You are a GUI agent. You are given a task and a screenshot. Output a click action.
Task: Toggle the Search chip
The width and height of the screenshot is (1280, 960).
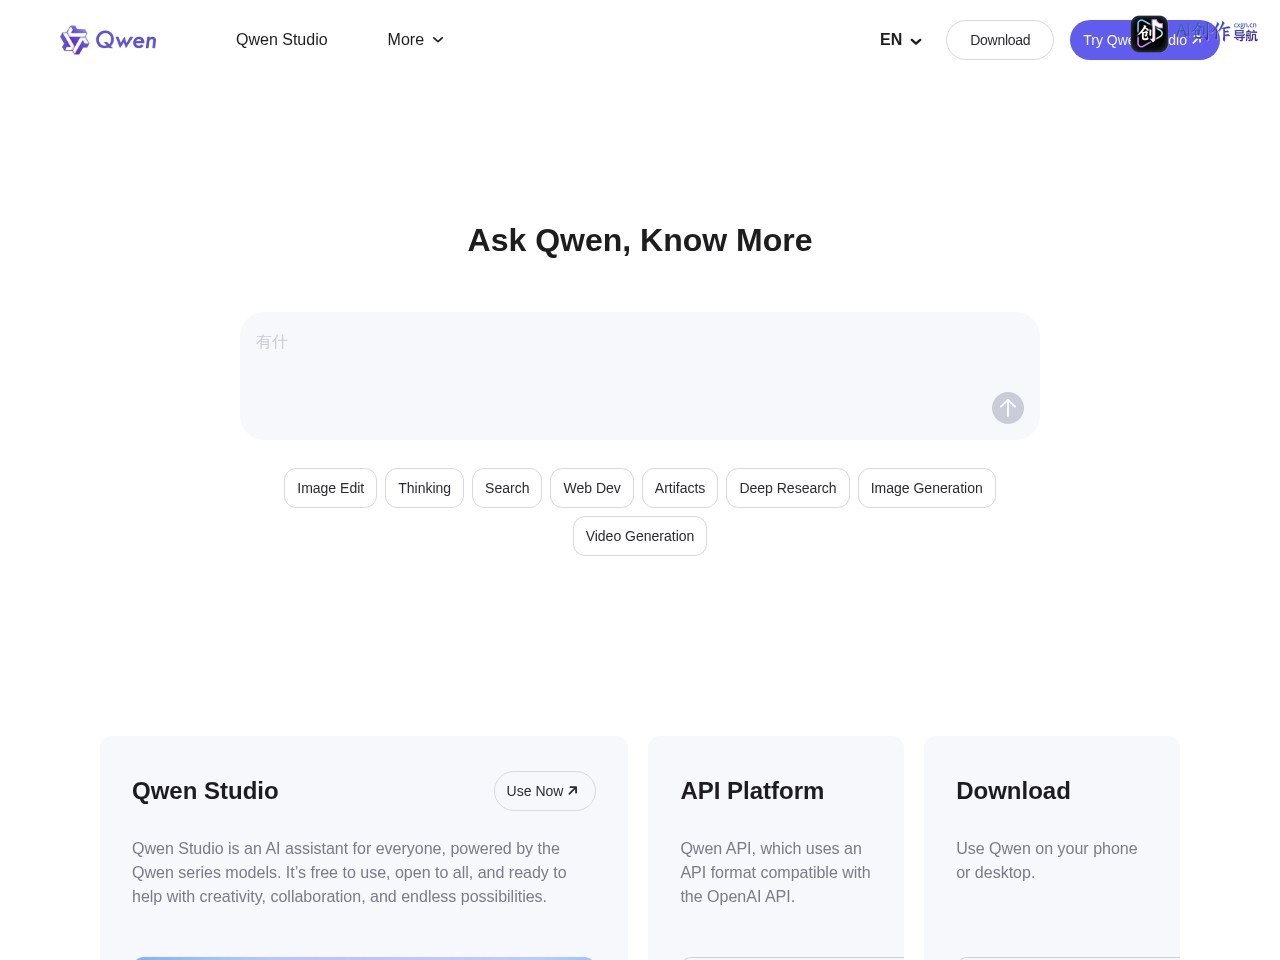click(x=507, y=488)
